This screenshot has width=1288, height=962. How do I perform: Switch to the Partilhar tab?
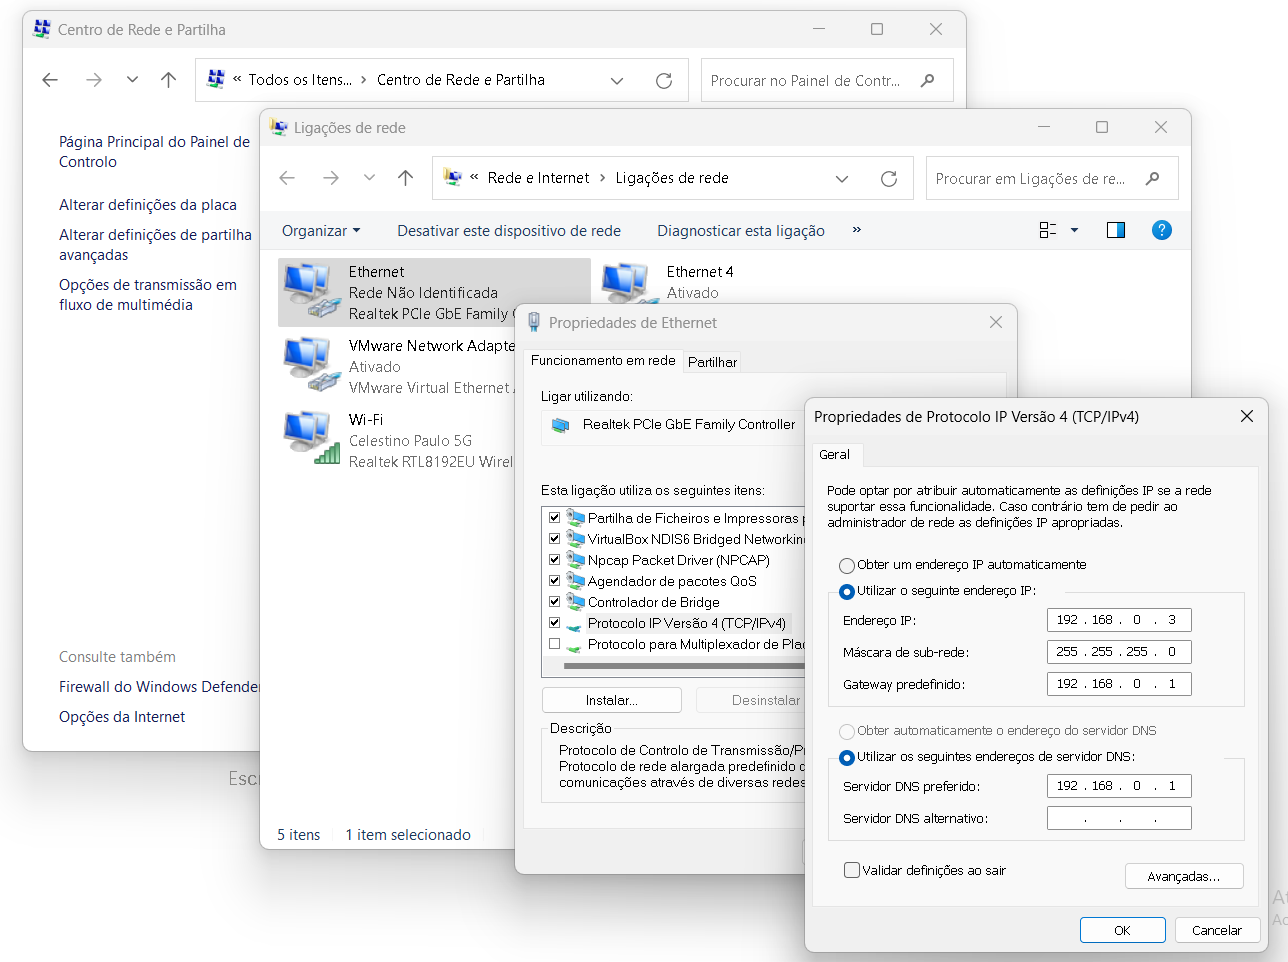[x=712, y=362]
